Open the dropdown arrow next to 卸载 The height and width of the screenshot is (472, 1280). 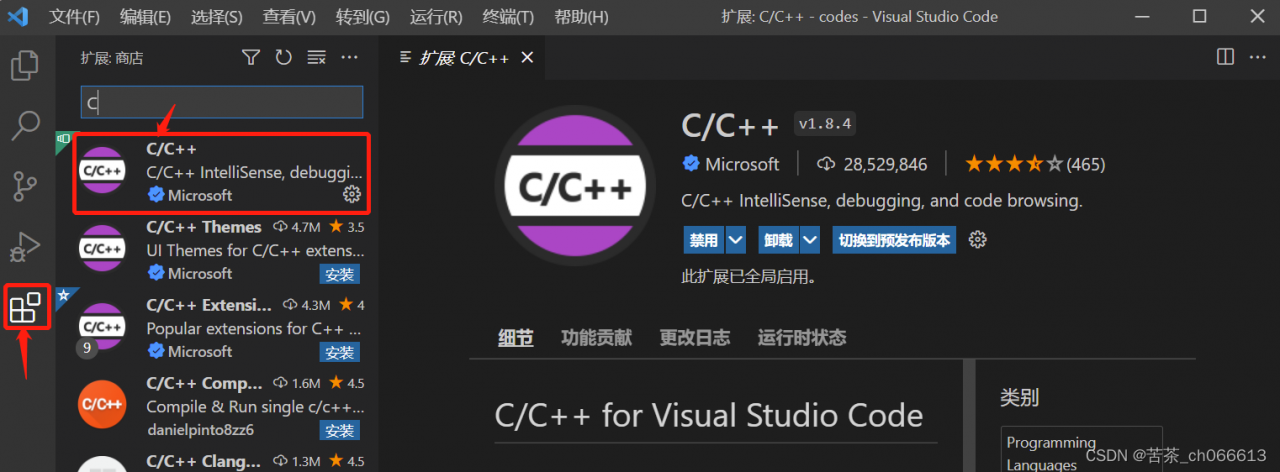(x=810, y=240)
